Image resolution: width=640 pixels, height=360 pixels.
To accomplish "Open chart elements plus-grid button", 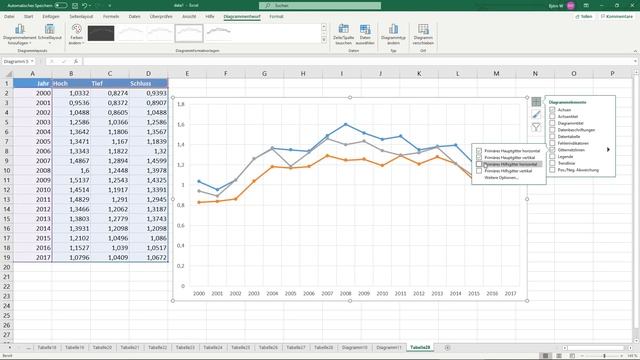I will (536, 102).
